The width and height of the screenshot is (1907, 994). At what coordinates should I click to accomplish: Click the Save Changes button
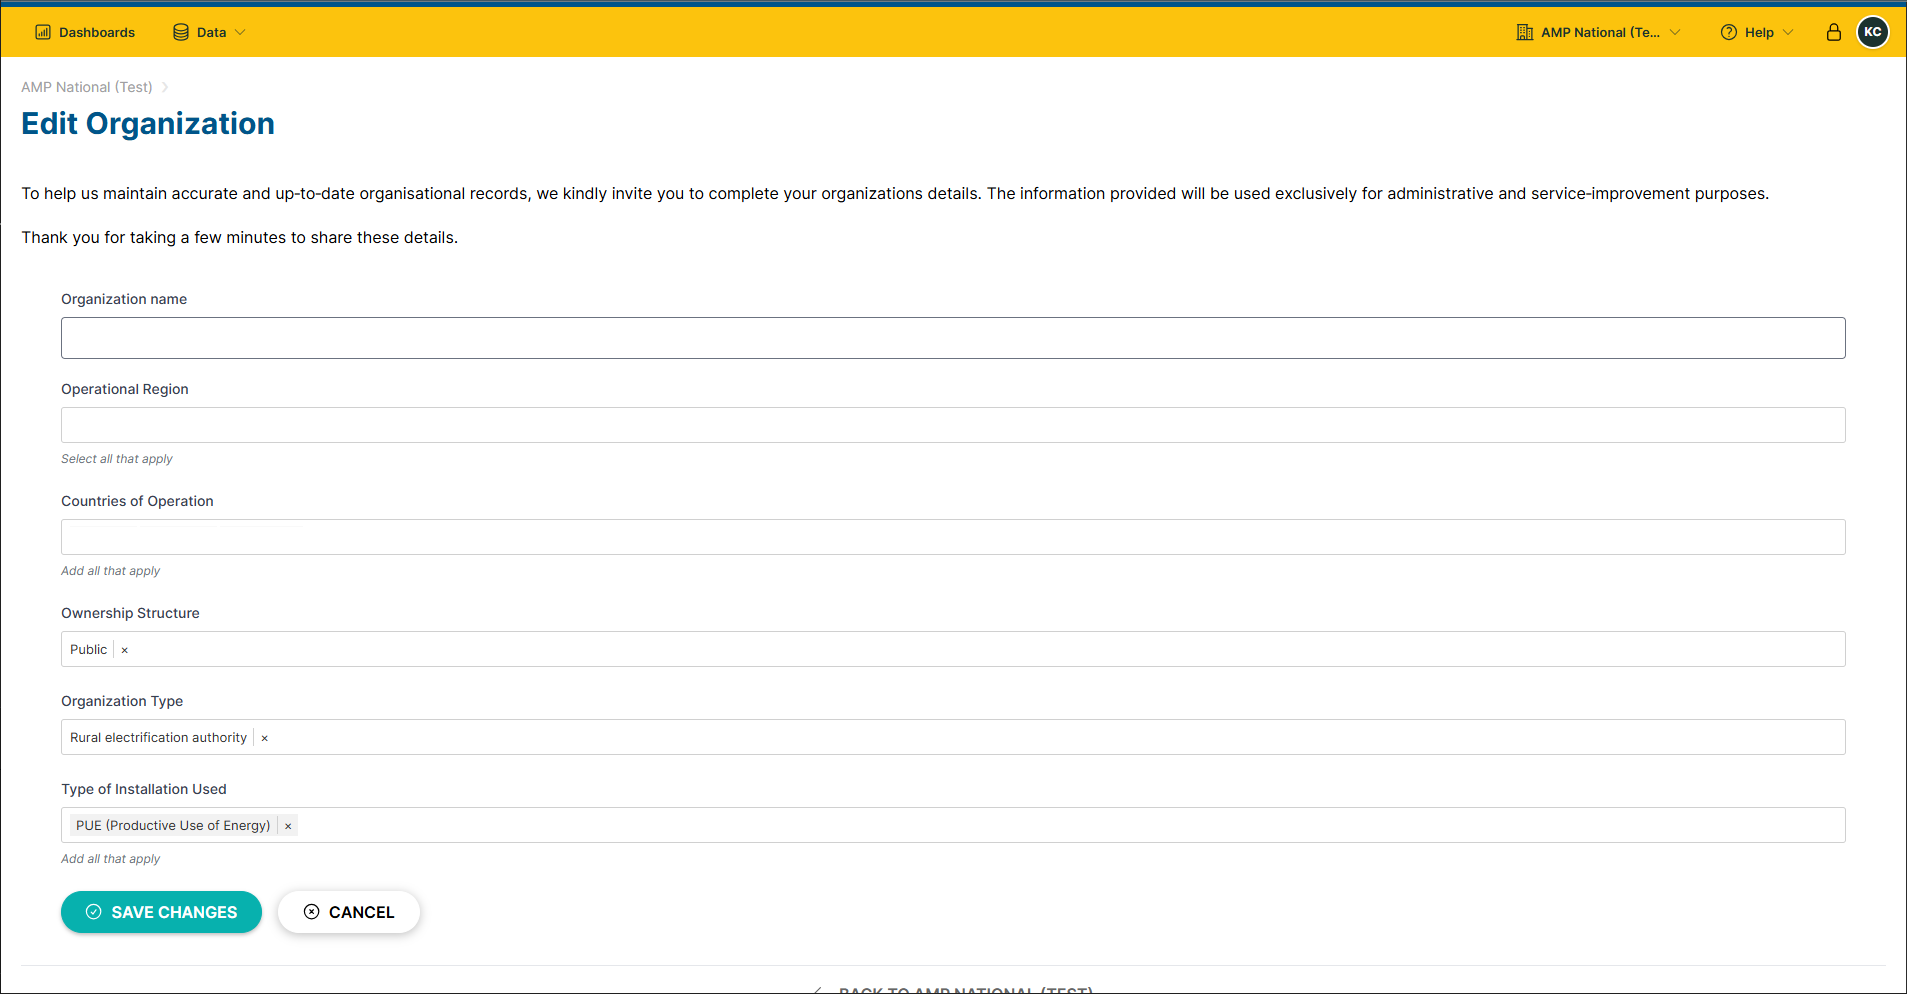click(161, 912)
